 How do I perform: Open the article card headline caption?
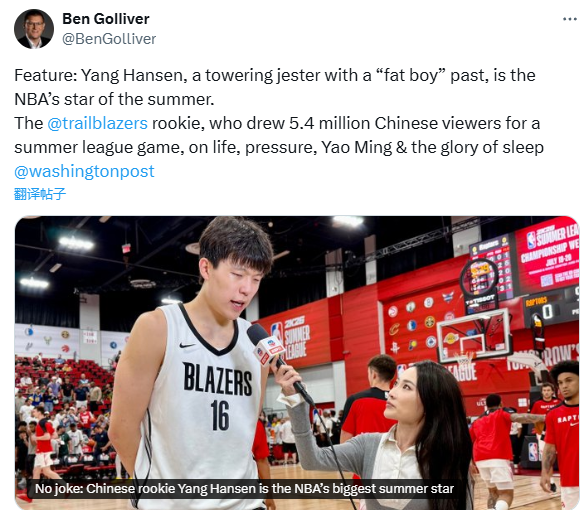pos(244,488)
